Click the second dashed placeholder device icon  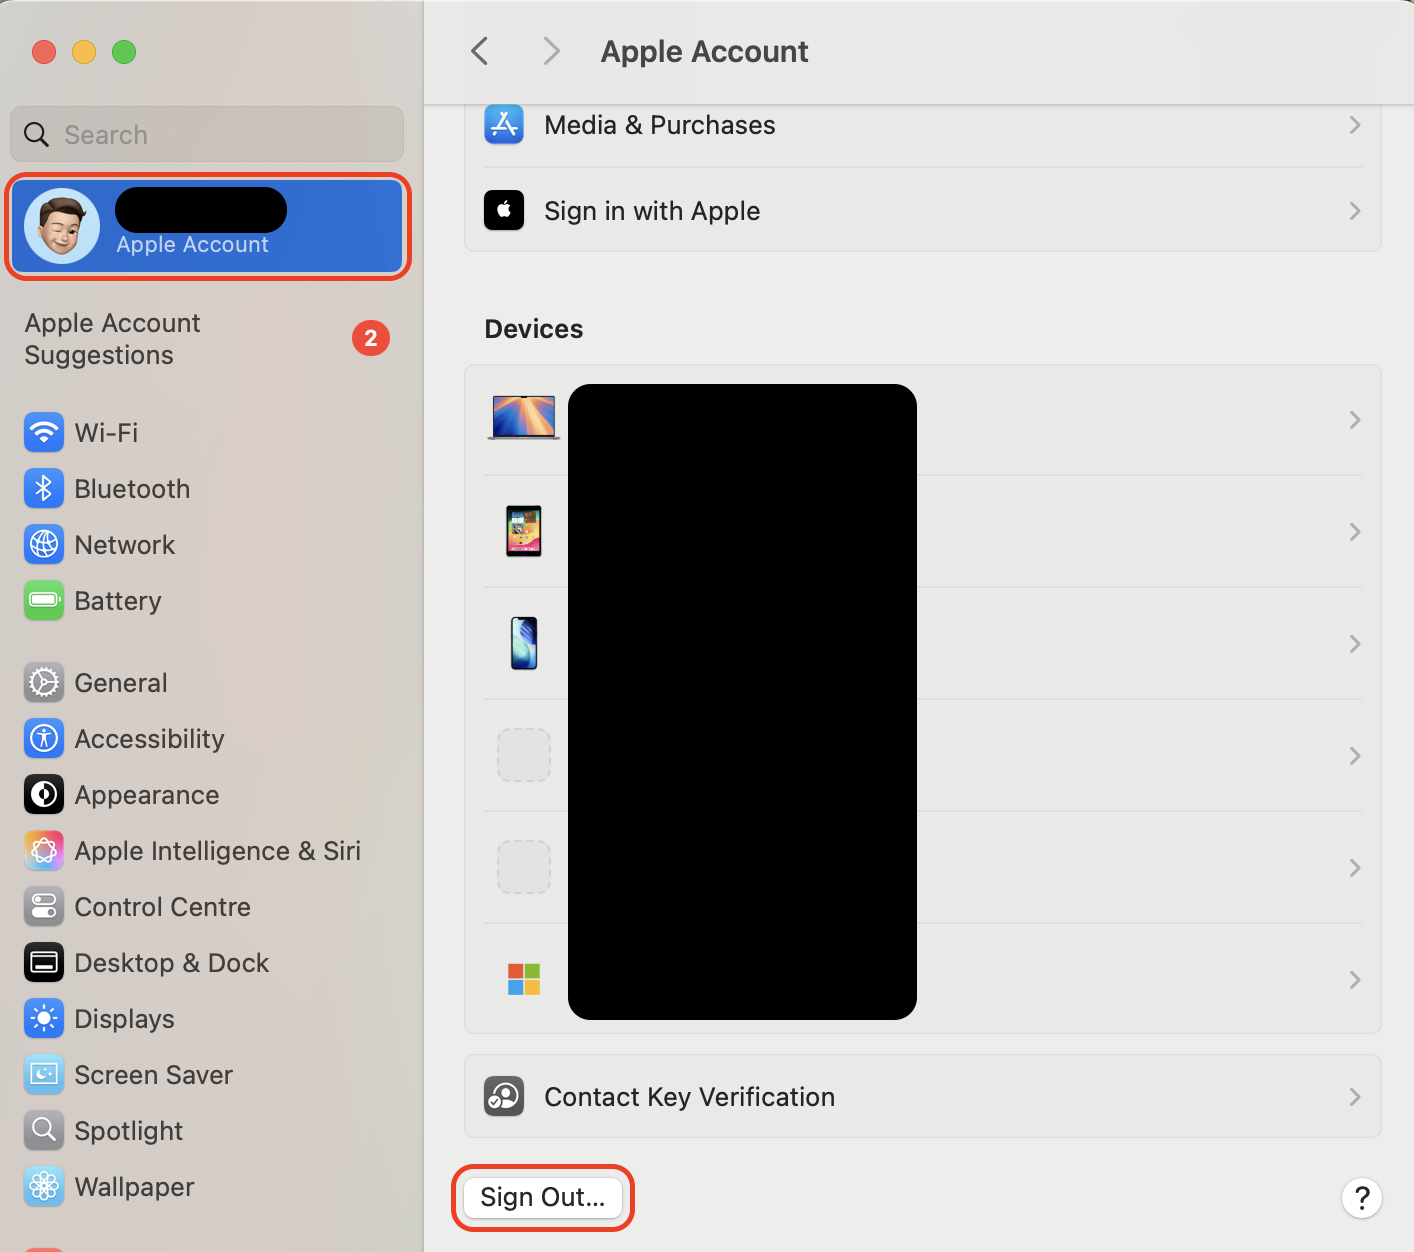tap(524, 867)
